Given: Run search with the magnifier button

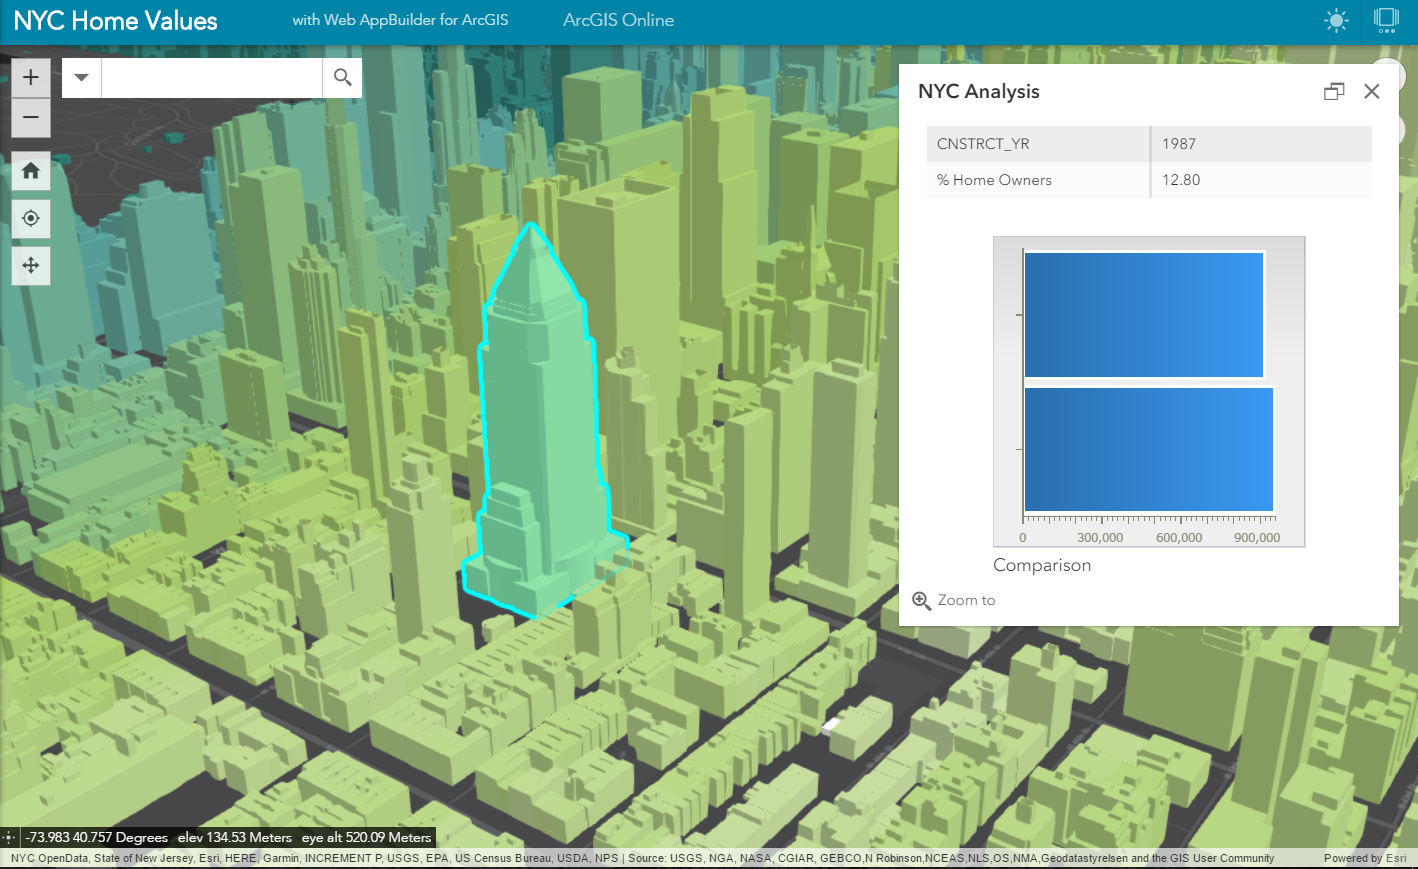Looking at the screenshot, I should point(342,77).
